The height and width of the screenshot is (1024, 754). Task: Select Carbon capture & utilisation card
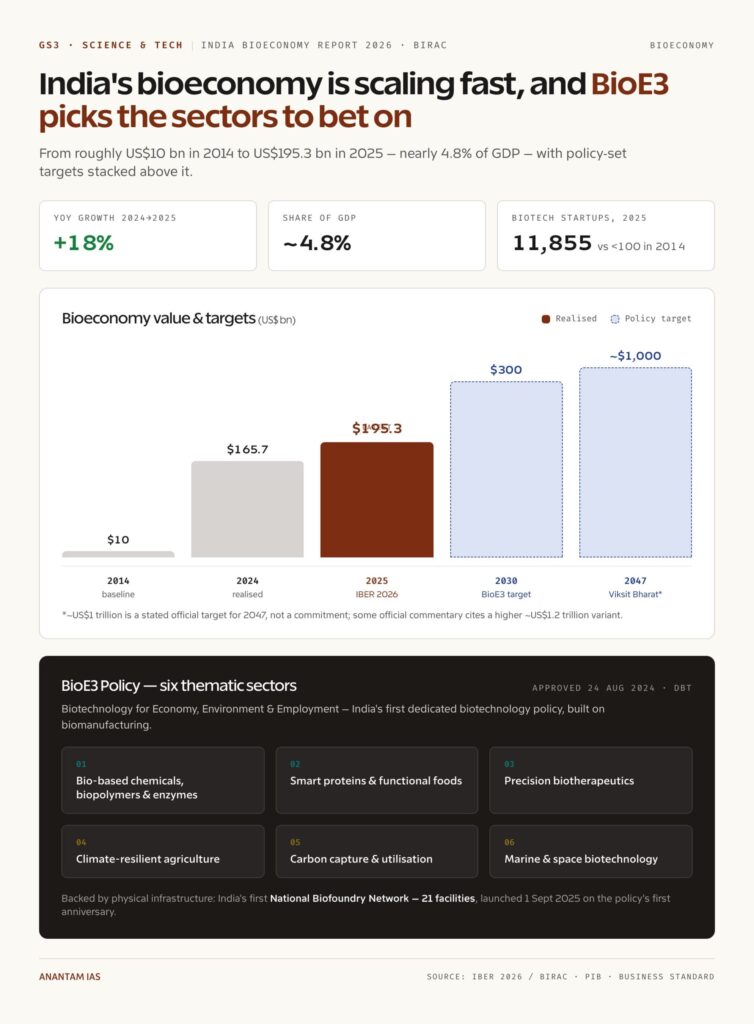click(x=377, y=851)
